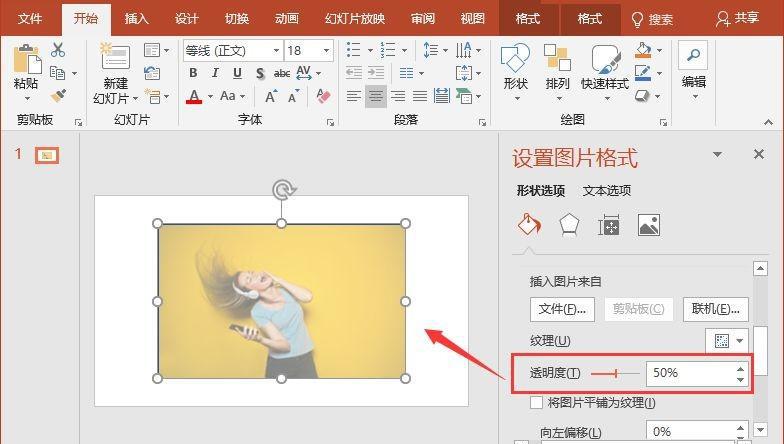Click the 文件(F)... button
The height and width of the screenshot is (444, 784).
pyautogui.click(x=562, y=309)
